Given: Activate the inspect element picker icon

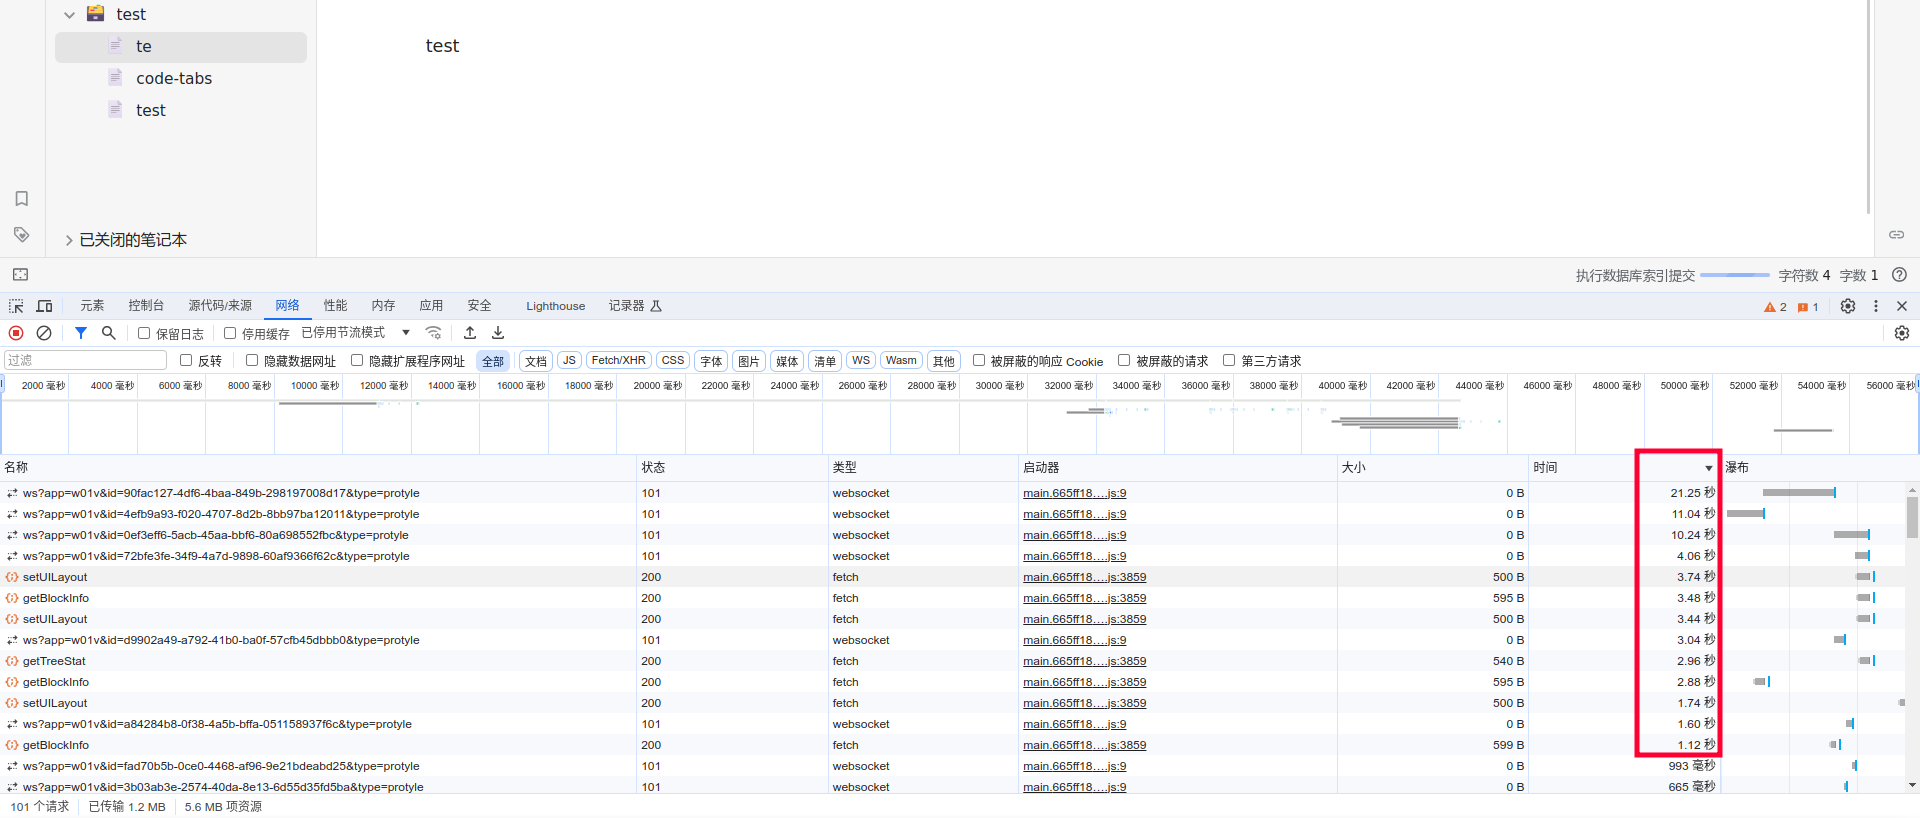Looking at the screenshot, I should (x=16, y=306).
